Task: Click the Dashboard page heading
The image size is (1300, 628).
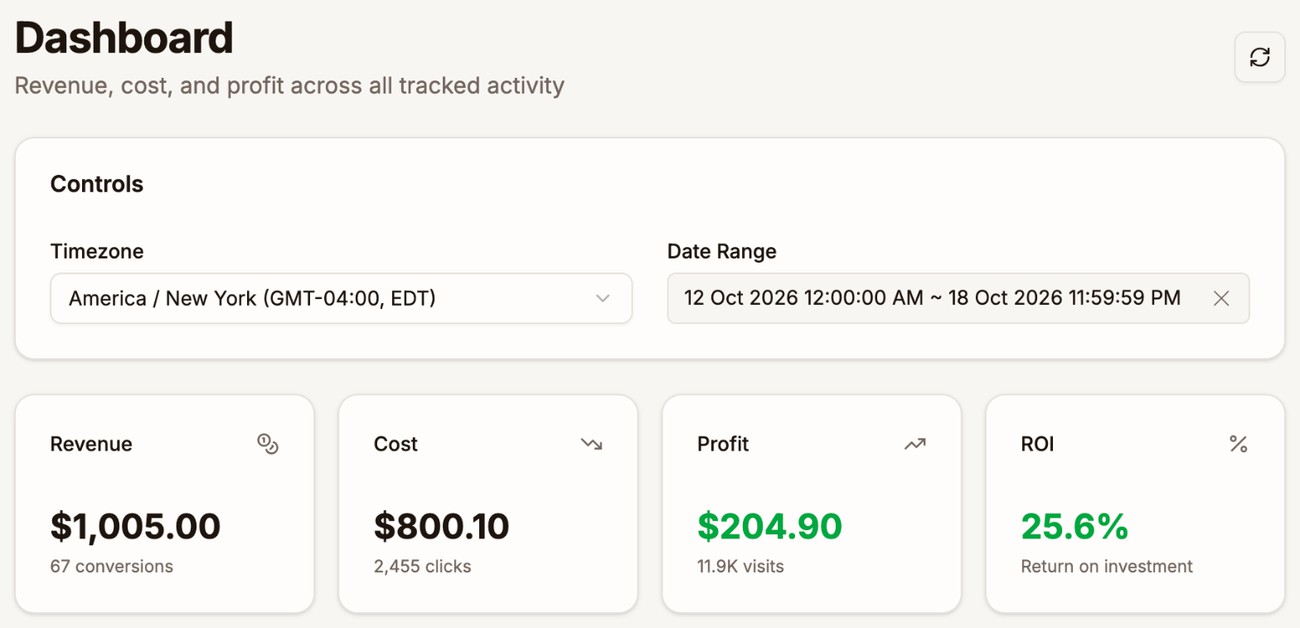Action: coord(124,38)
